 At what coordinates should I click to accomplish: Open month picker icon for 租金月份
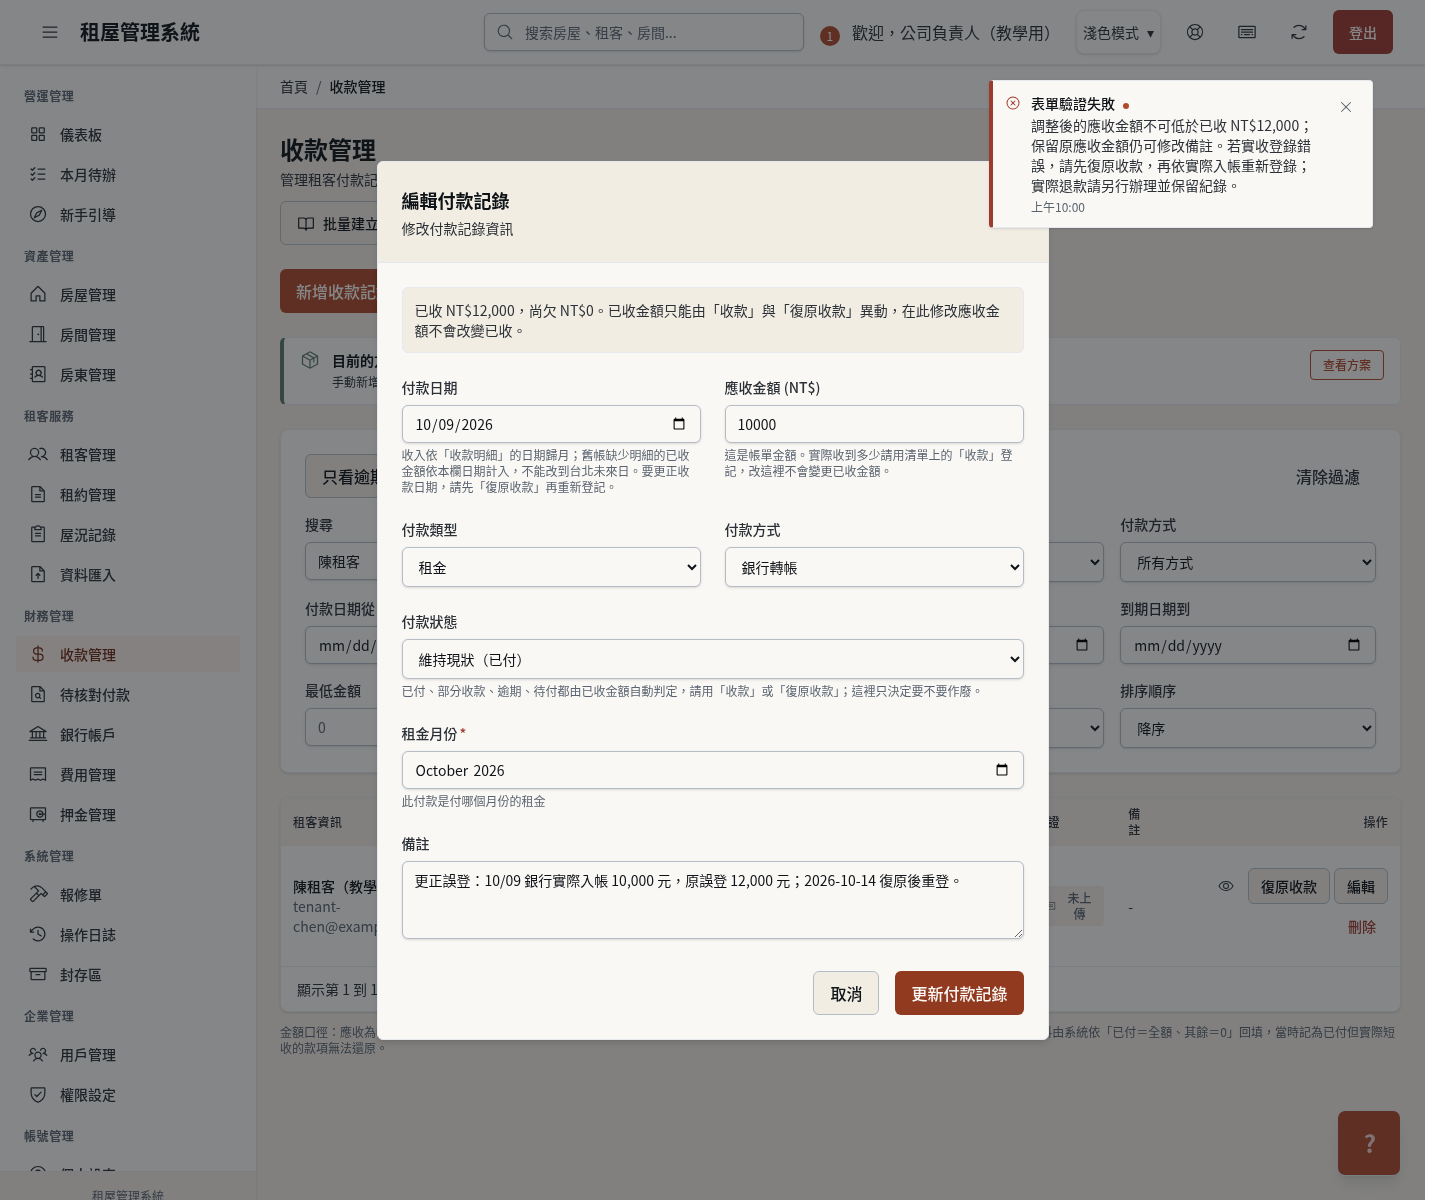click(1002, 770)
